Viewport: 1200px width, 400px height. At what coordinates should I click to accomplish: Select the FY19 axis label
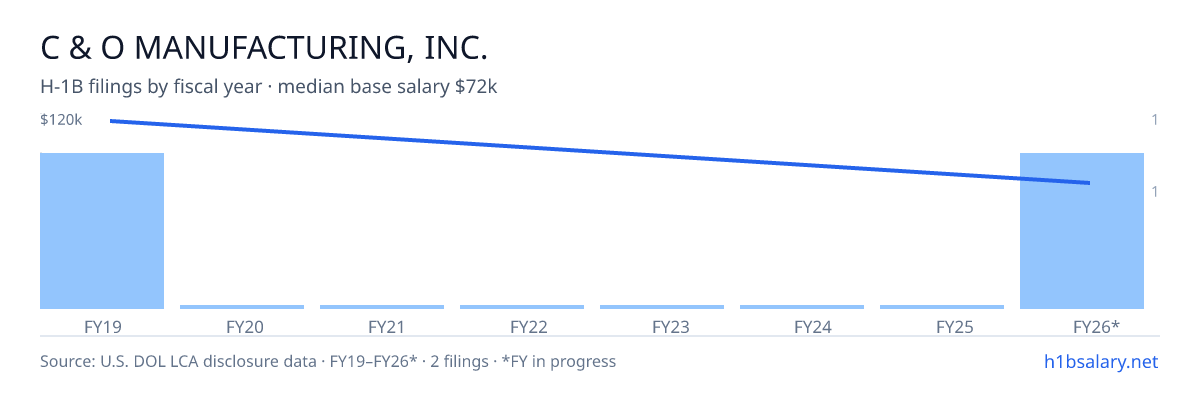click(x=104, y=327)
